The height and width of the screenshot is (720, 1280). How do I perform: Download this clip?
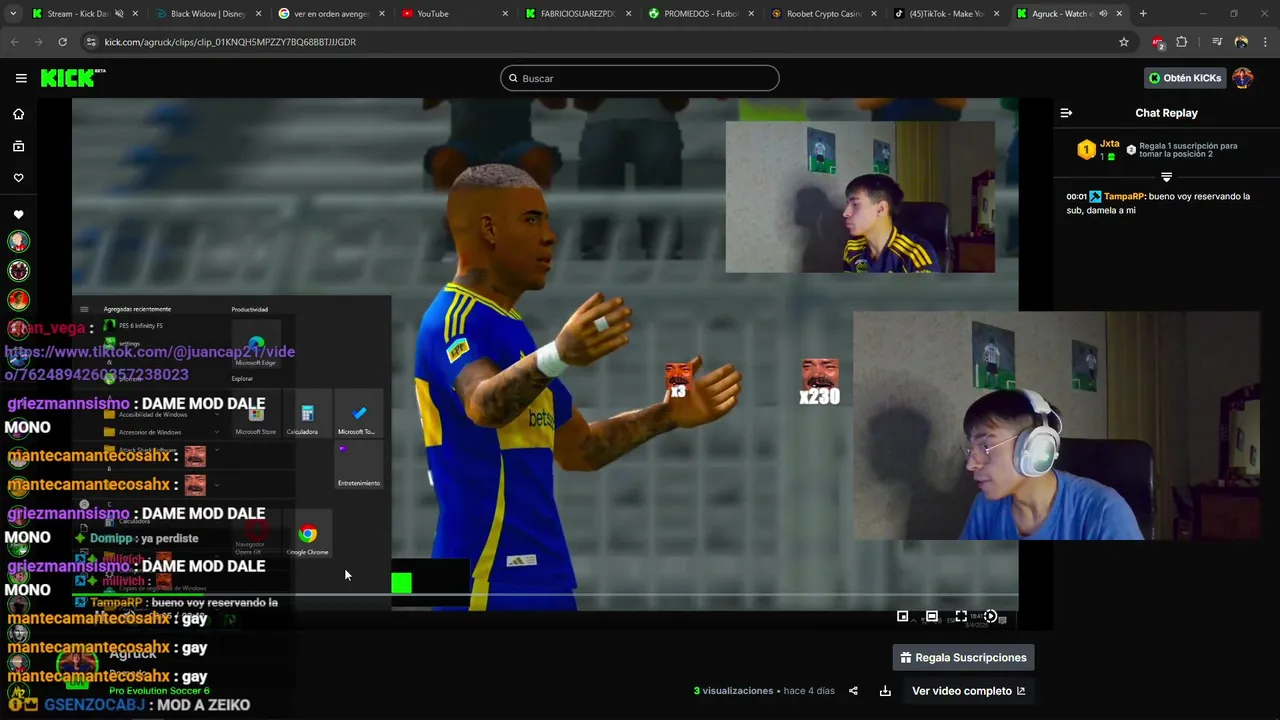coord(885,691)
